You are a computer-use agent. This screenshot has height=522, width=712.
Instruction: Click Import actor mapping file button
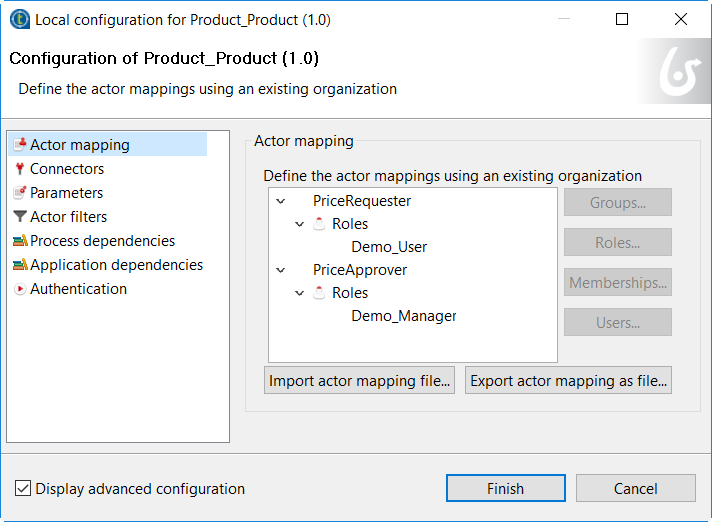coord(361,381)
